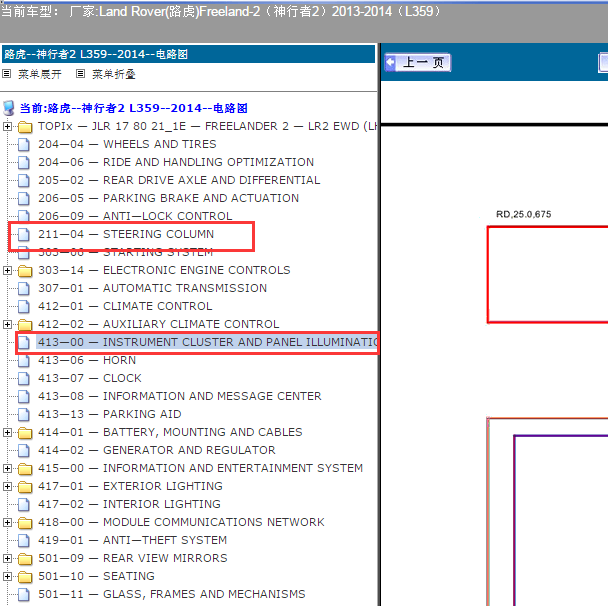Select 206-05 PARKING BRAKE AND ACTUATION
608x606 pixels.
click(x=169, y=198)
